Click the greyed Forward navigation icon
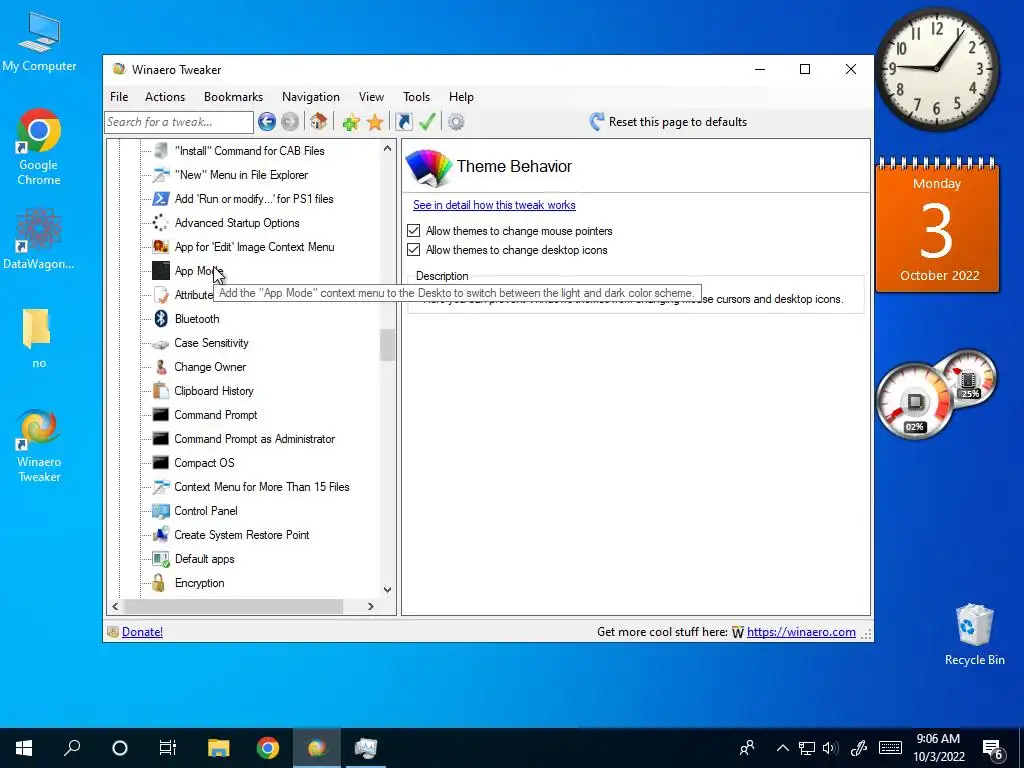Image resolution: width=1024 pixels, height=768 pixels. coord(290,121)
